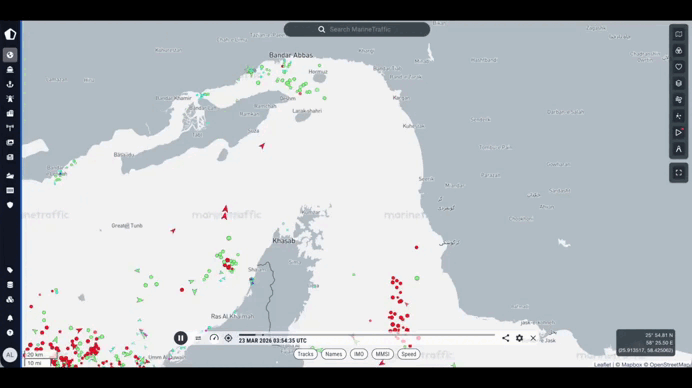692x388 pixels.
Task: Click the MarineTraffic logo icon
Action: click(x=10, y=34)
